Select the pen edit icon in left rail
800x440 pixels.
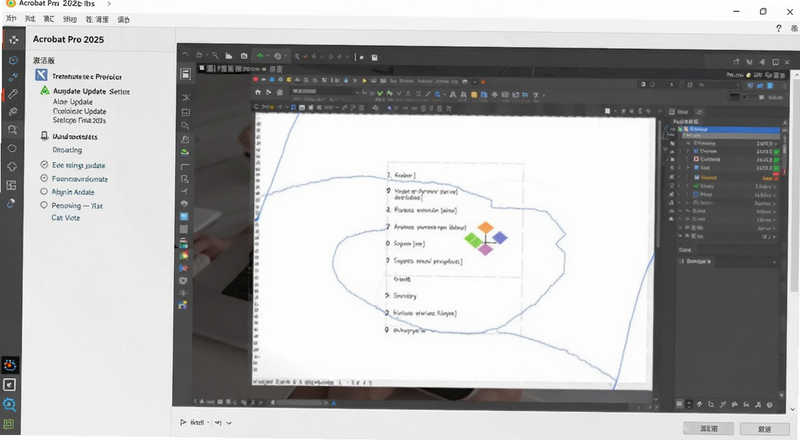click(13, 94)
